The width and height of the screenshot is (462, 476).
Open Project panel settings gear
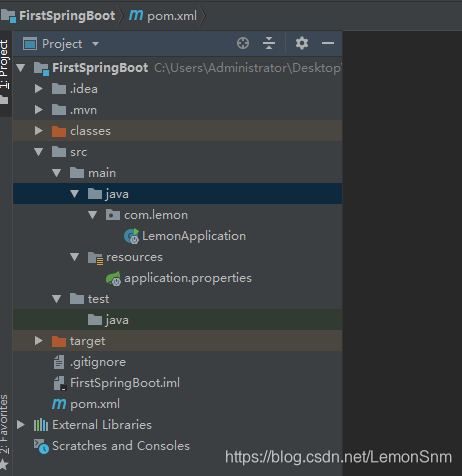pyautogui.click(x=302, y=43)
